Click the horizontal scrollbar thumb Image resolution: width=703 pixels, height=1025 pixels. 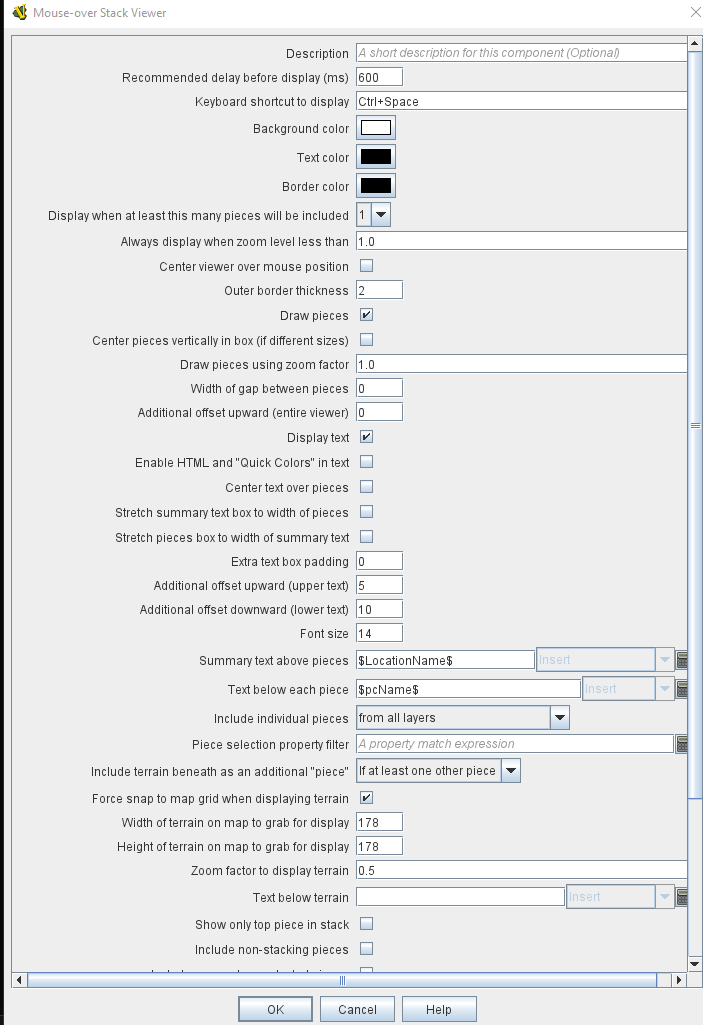(341, 980)
